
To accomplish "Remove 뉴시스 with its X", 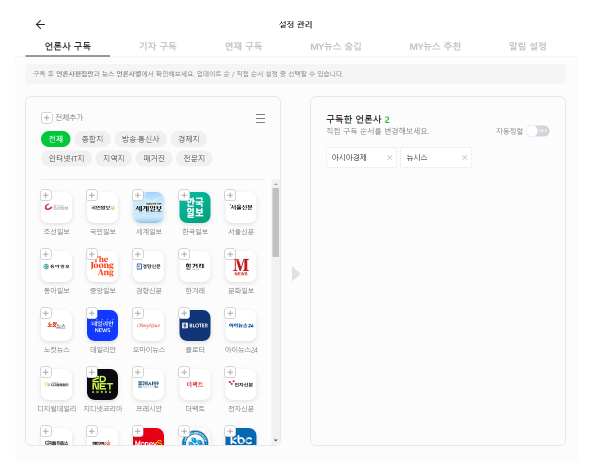I will [x=464, y=157].
